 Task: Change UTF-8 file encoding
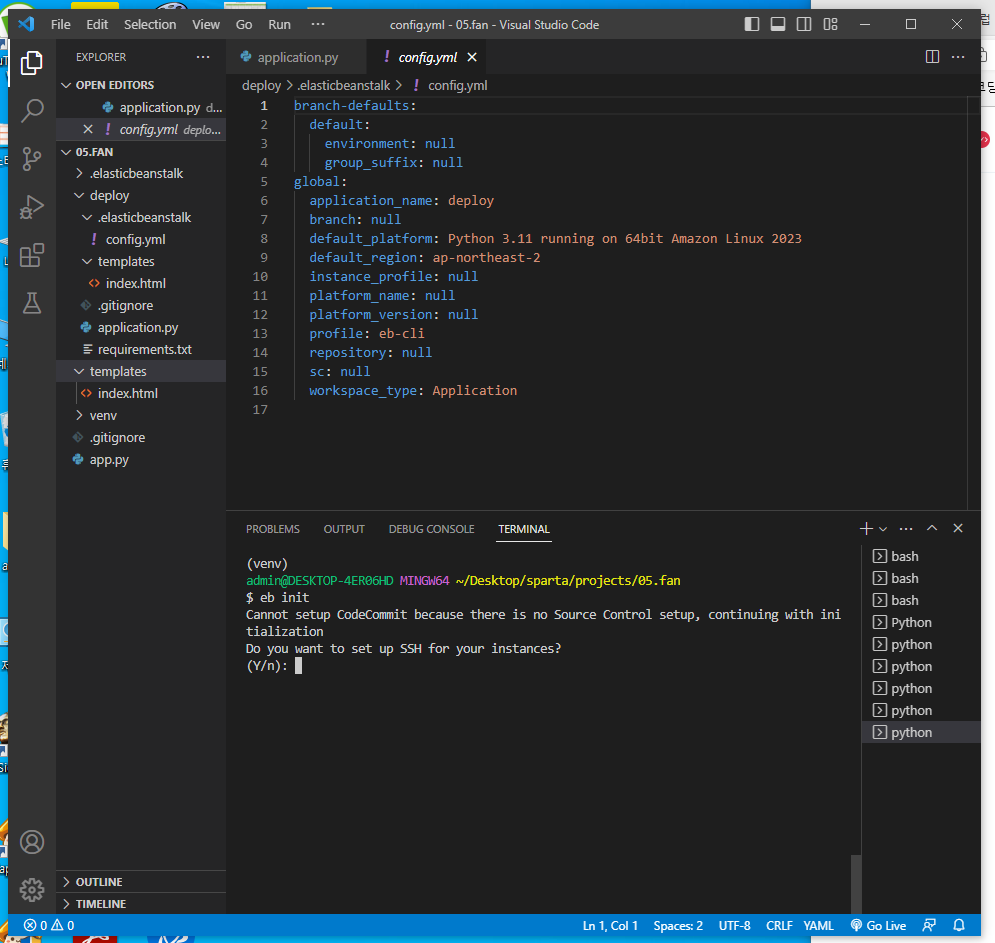tap(734, 925)
